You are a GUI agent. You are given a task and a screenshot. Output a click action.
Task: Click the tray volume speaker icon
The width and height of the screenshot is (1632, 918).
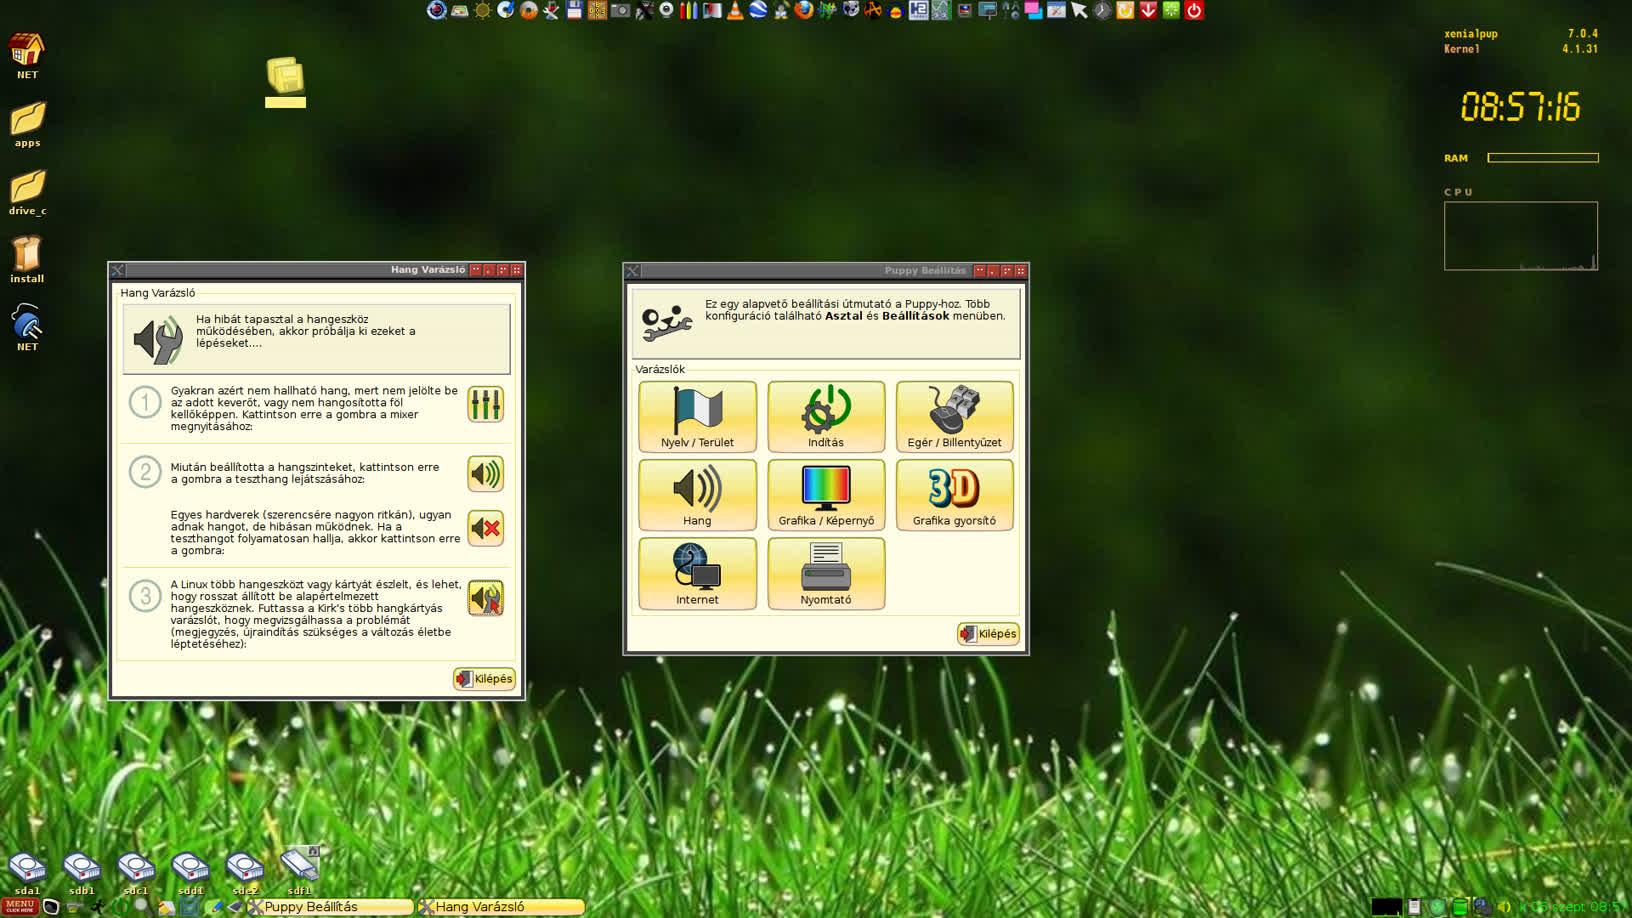1503,907
